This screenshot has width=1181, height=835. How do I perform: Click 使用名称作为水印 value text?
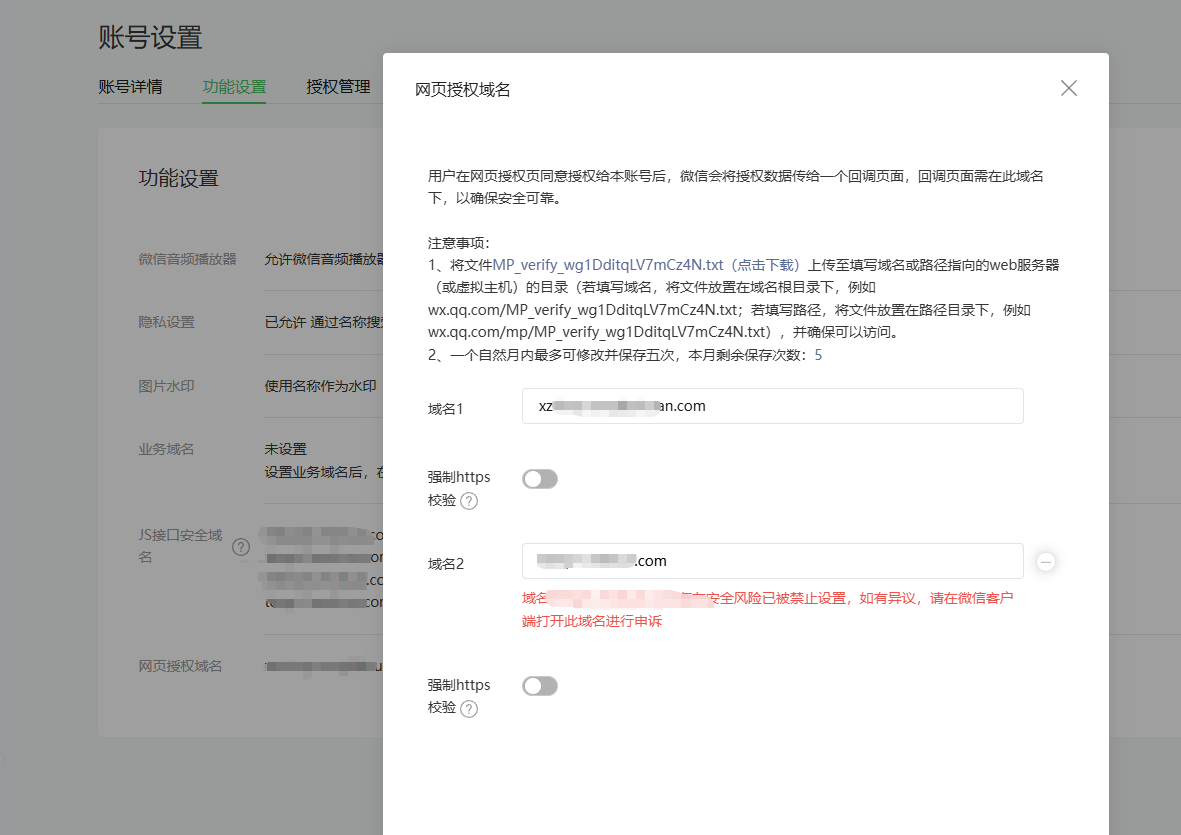[x=320, y=386]
